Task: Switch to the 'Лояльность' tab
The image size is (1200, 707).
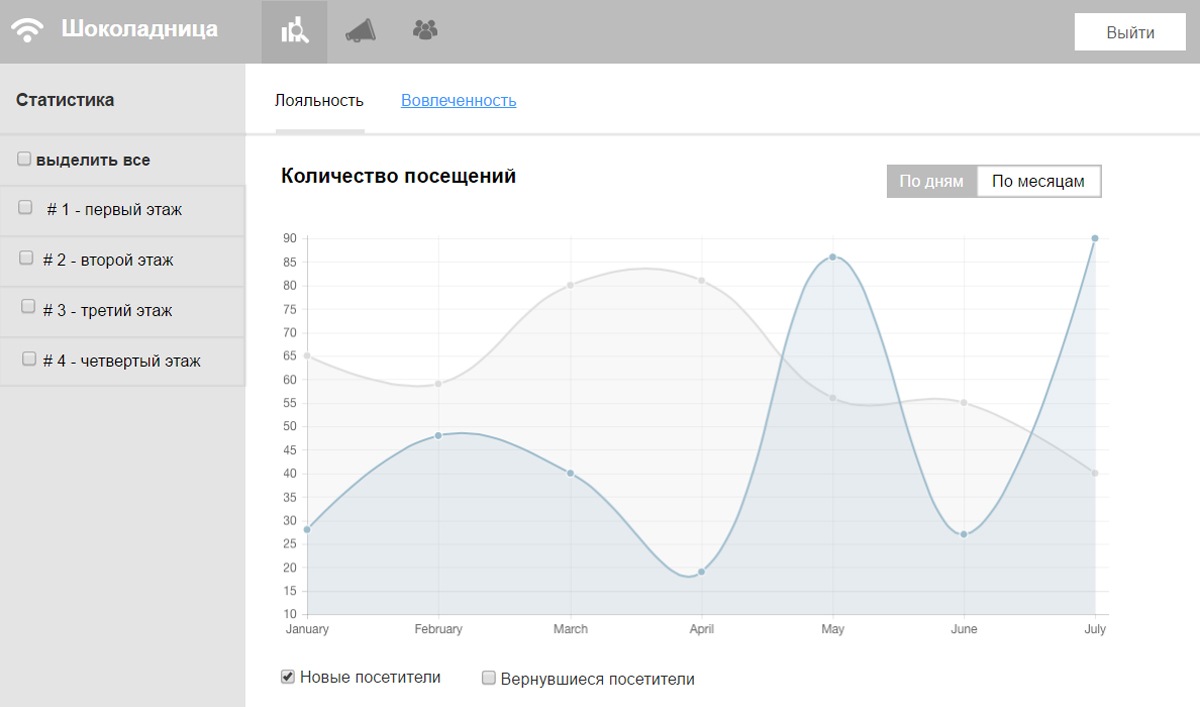Action: click(319, 101)
